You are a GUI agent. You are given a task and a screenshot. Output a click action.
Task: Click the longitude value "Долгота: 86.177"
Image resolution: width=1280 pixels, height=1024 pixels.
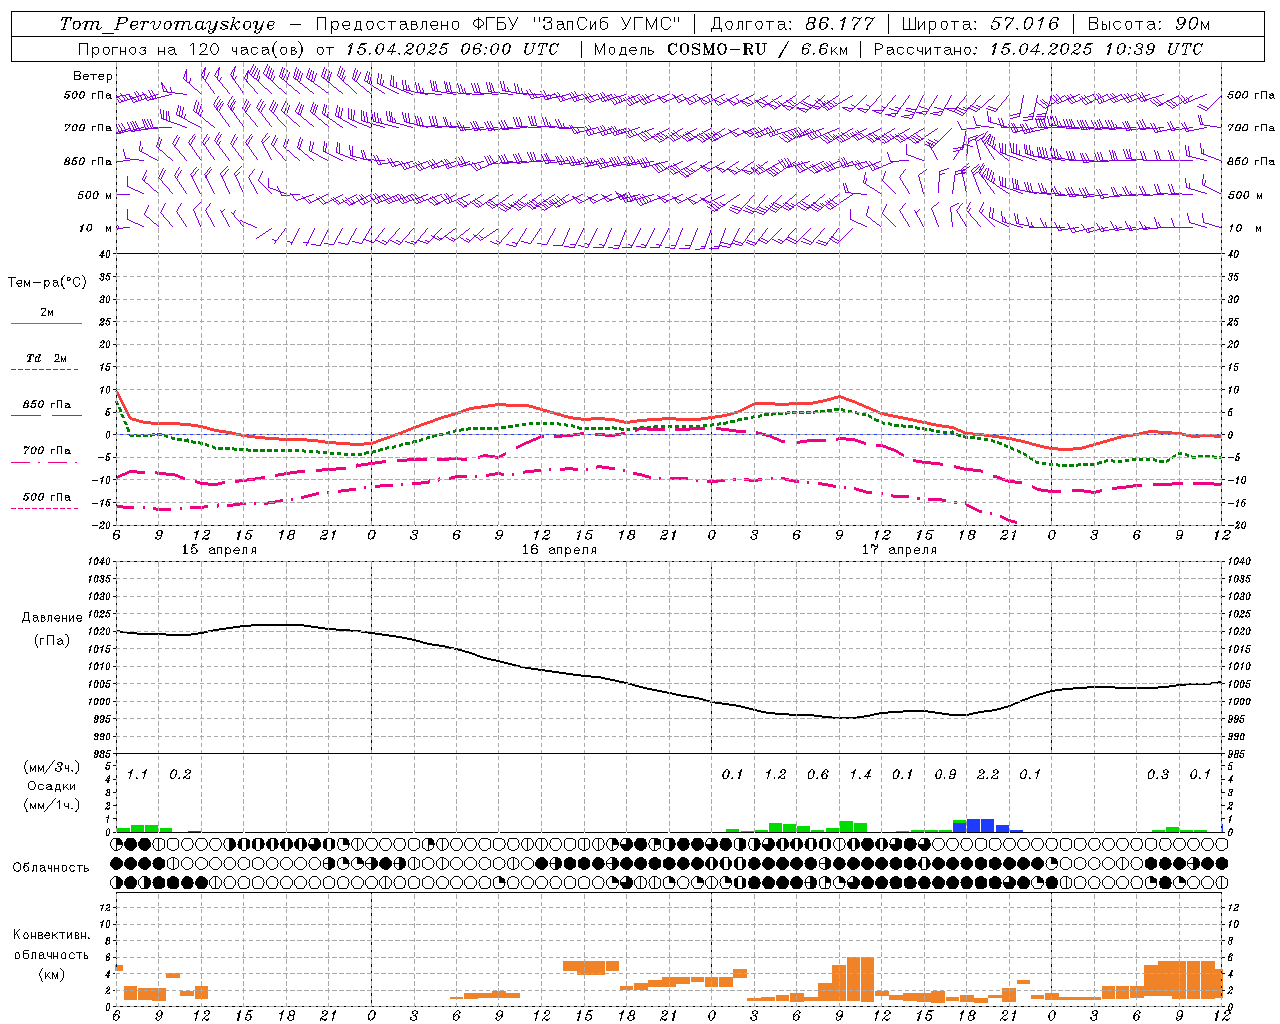(x=792, y=24)
